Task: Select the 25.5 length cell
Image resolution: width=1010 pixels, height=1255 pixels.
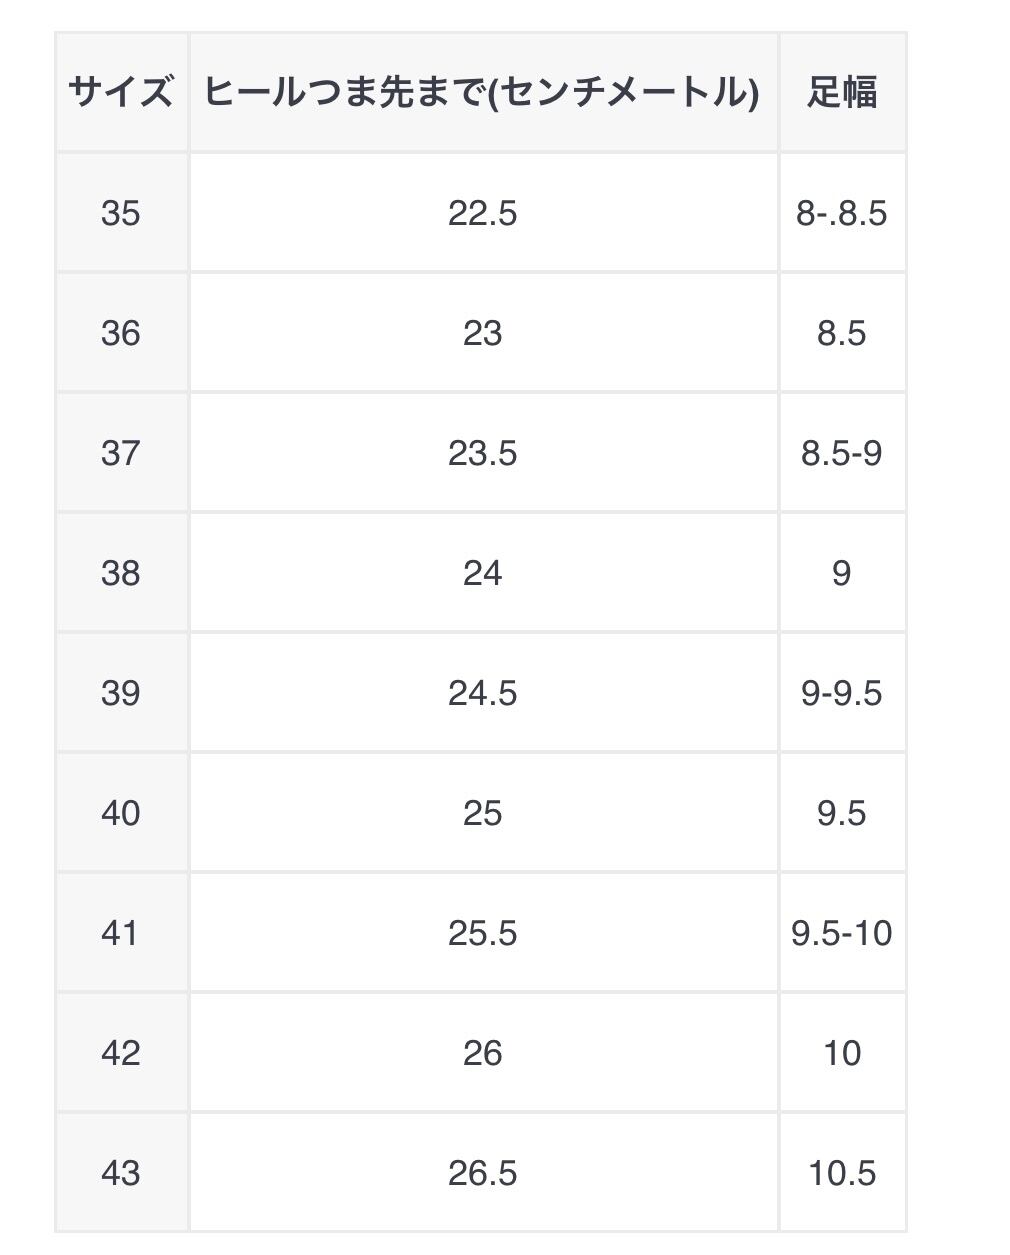Action: pyautogui.click(x=483, y=933)
